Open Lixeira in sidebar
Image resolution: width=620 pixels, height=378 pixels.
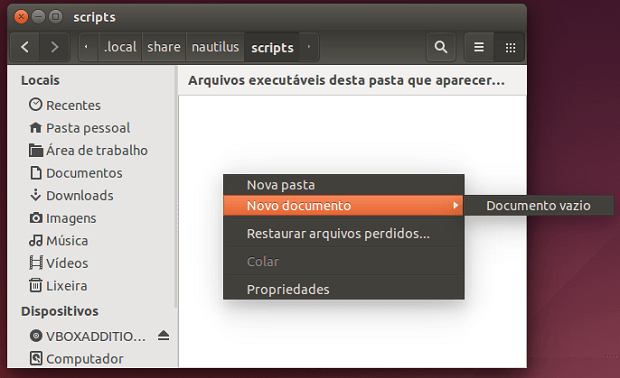click(x=66, y=285)
